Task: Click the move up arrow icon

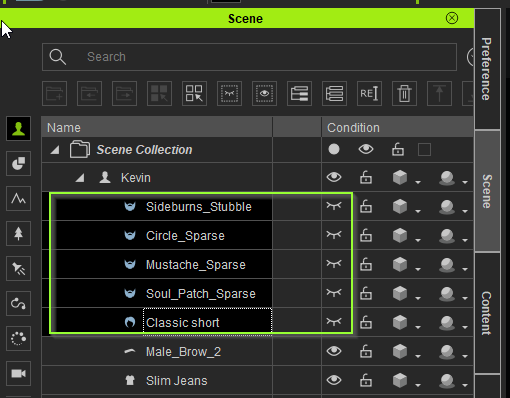Action: pos(439,93)
